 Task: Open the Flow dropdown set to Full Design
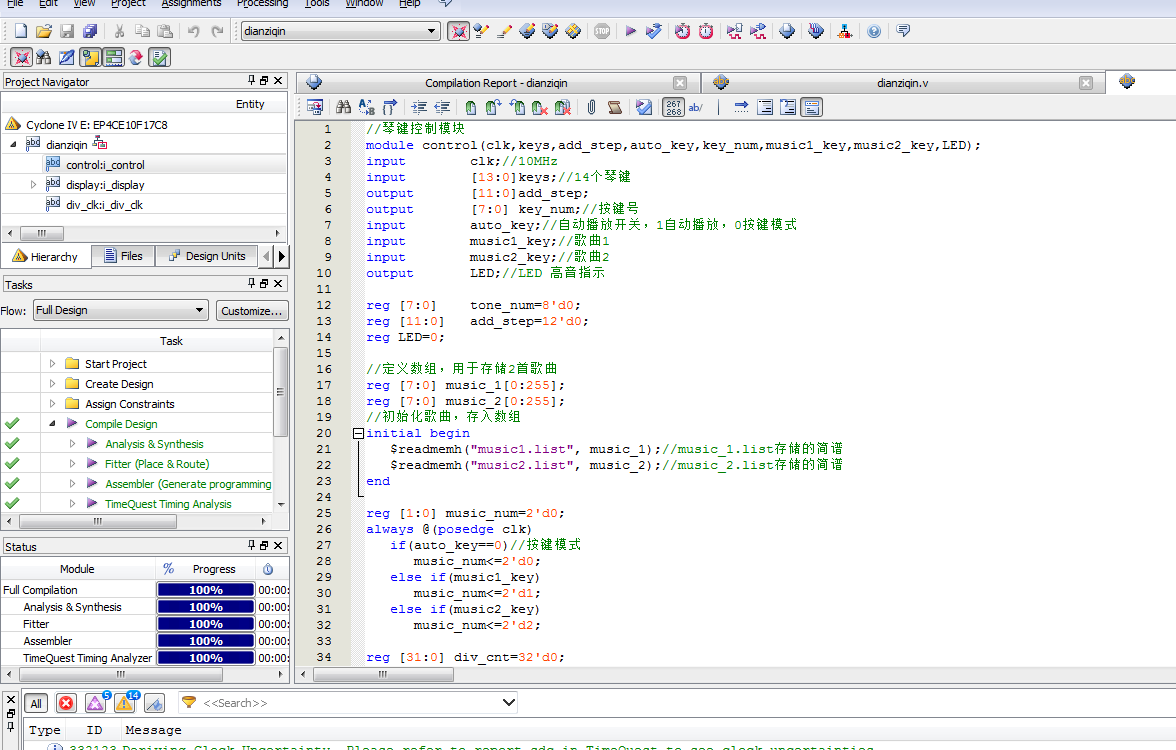coord(120,310)
